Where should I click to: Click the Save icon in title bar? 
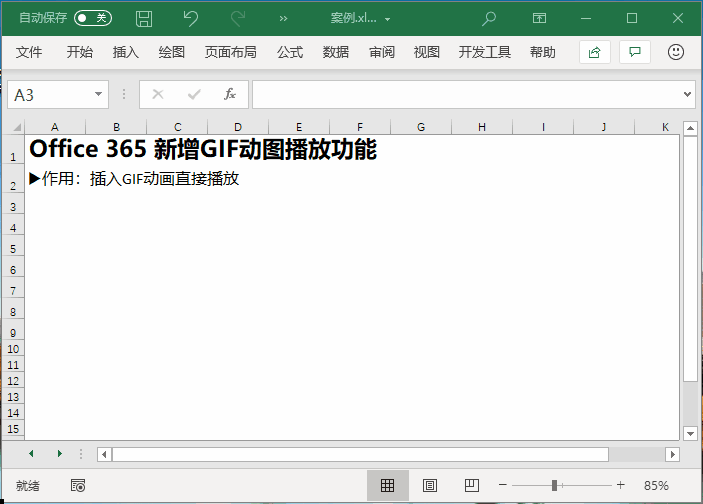[x=144, y=18]
